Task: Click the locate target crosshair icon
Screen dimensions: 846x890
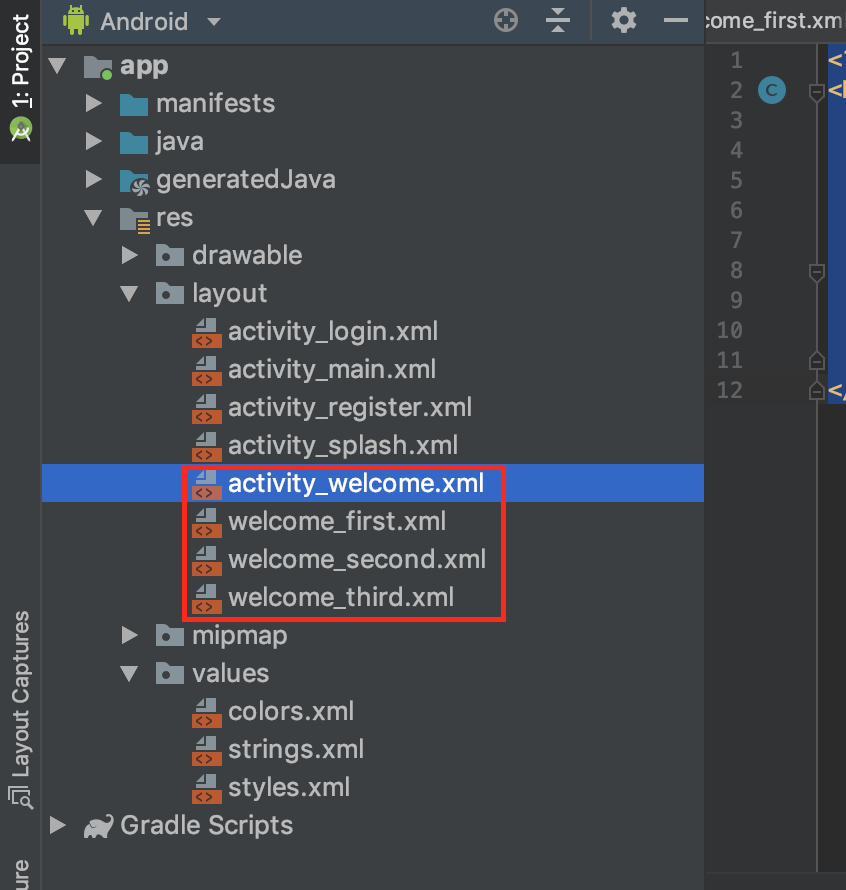Action: (x=507, y=20)
